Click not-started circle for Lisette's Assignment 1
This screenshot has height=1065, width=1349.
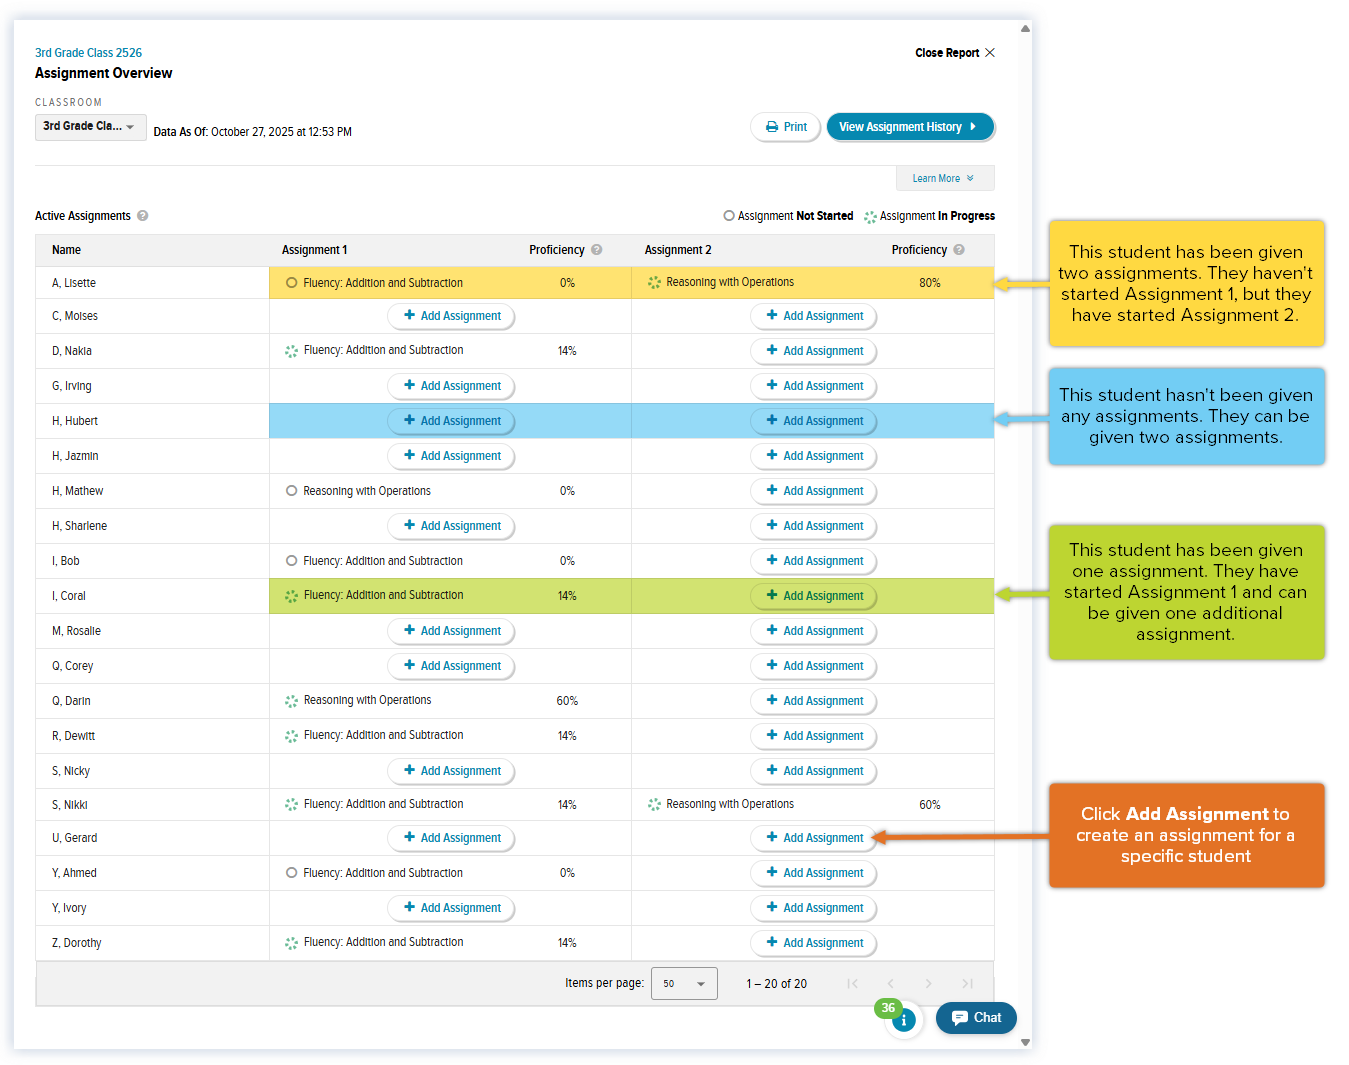click(291, 283)
